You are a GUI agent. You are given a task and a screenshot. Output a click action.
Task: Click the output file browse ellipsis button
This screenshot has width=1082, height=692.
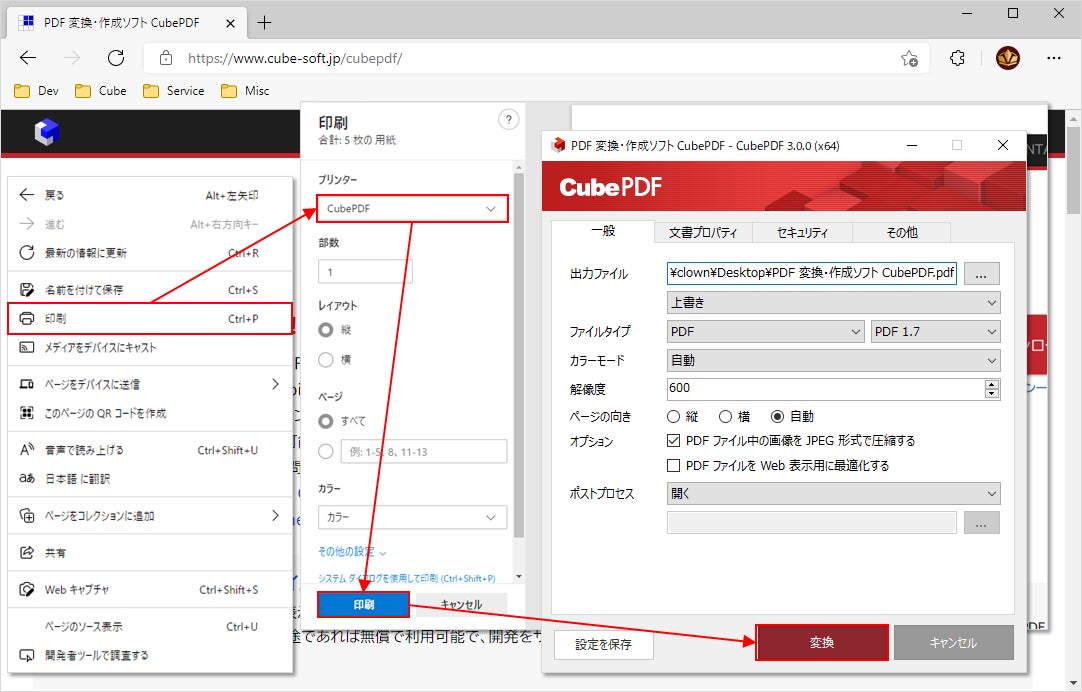(981, 274)
